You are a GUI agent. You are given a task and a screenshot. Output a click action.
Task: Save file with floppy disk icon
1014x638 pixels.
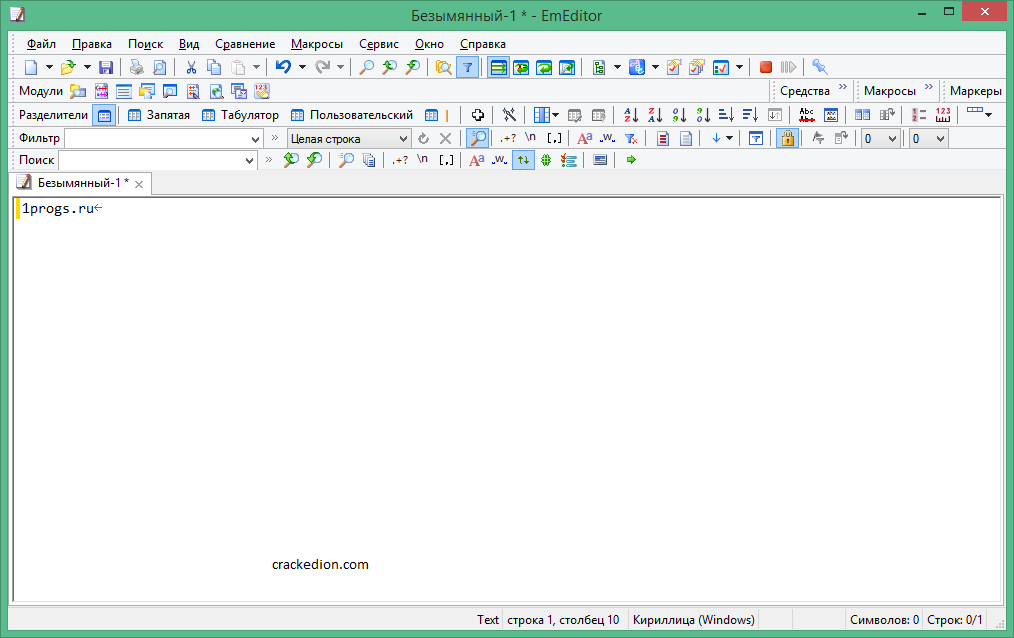click(105, 67)
